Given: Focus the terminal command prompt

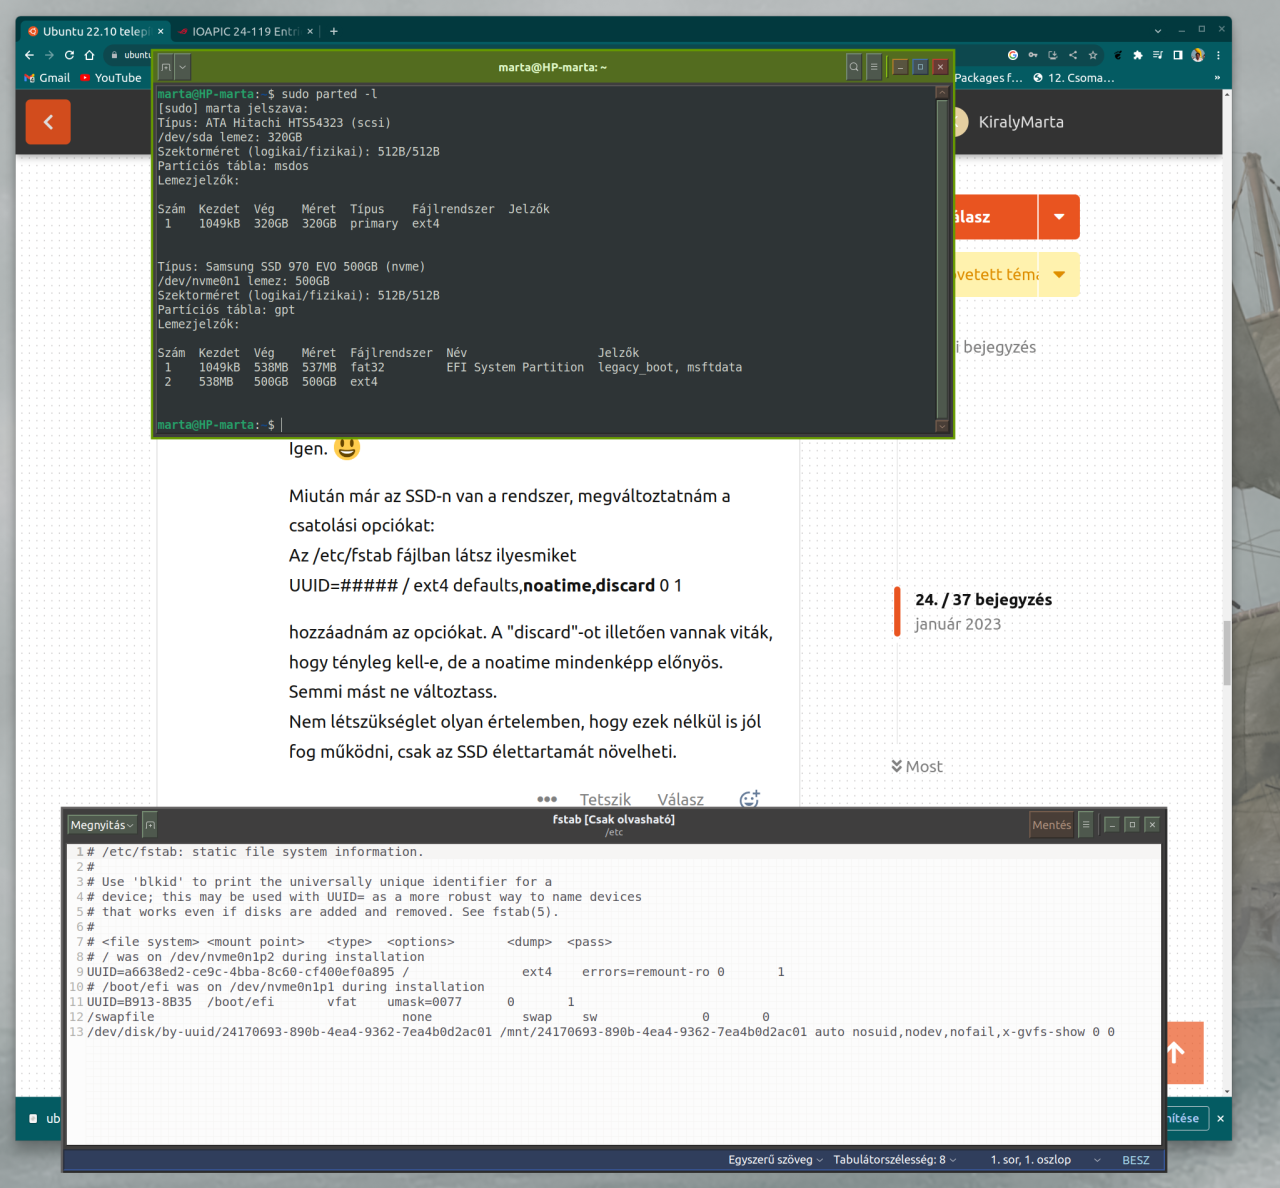Looking at the screenshot, I should 282,425.
